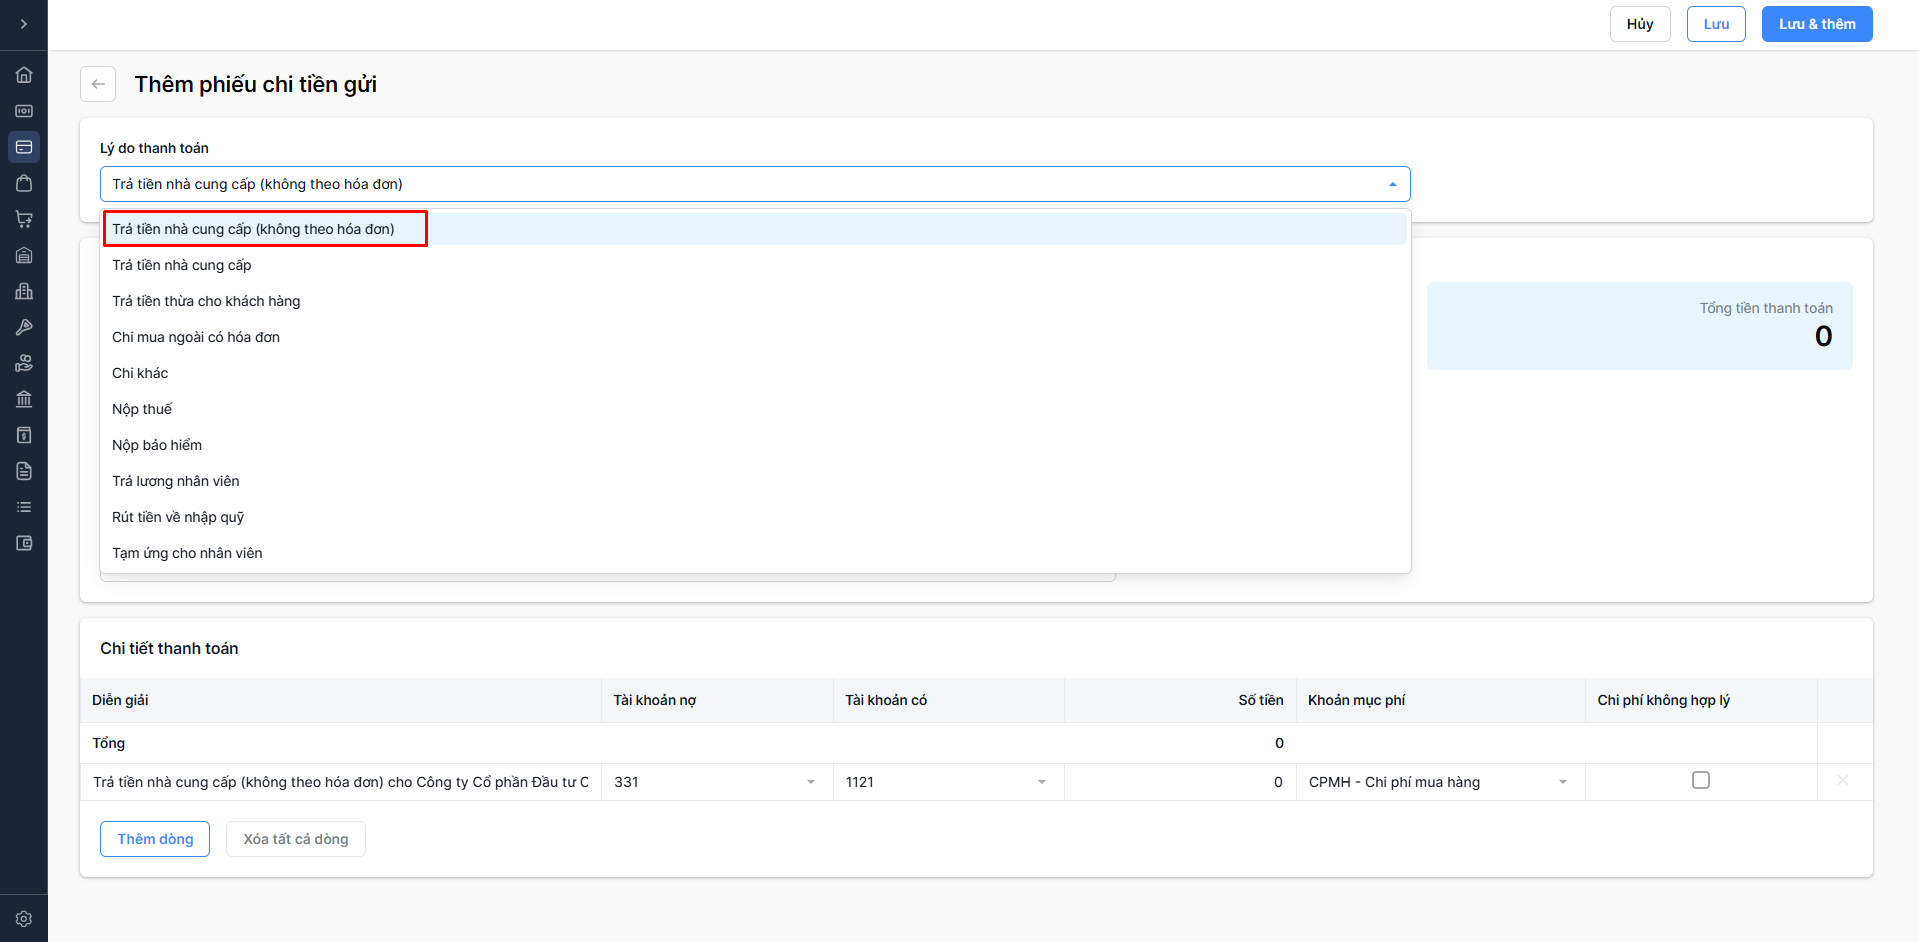Screen dimensions: 1919x942
Task: Open settings gear at sidebar bottom
Action: click(24, 918)
